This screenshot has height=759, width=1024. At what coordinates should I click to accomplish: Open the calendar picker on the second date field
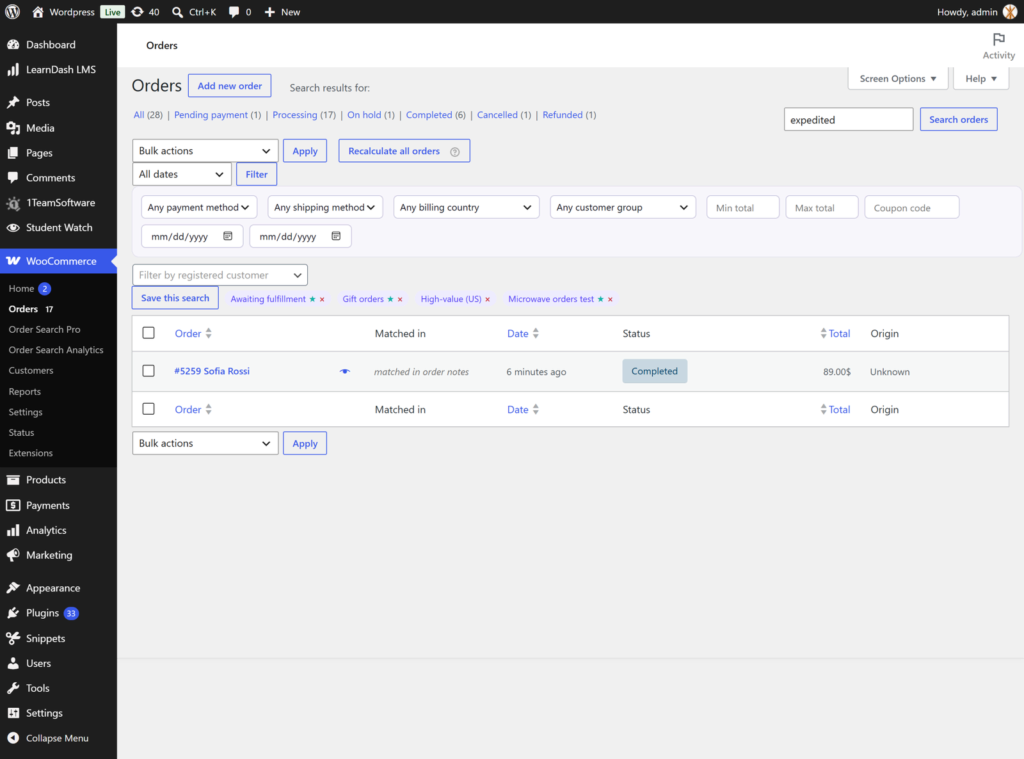336,236
